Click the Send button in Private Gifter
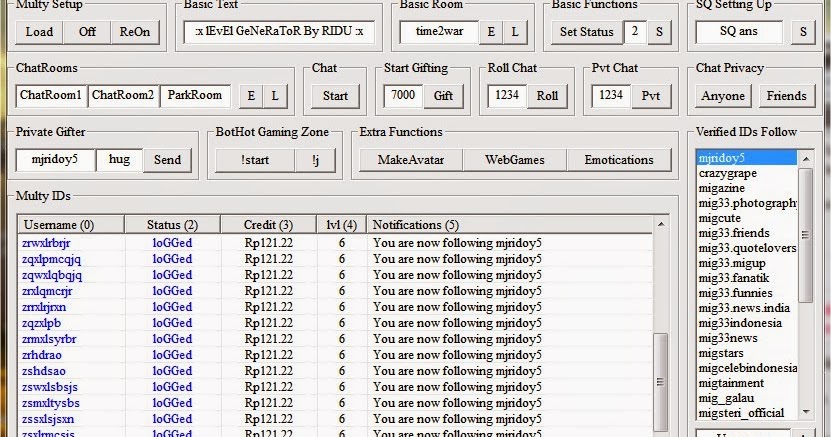This screenshot has height=437, width=831. (167, 160)
